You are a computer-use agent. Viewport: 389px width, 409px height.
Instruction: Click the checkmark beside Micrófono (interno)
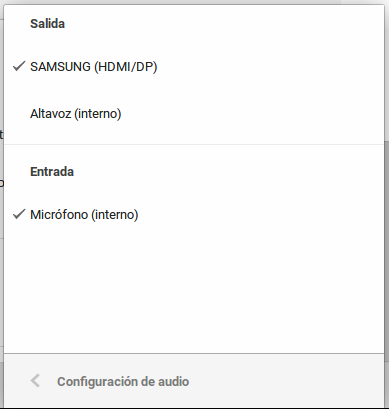(x=19, y=214)
